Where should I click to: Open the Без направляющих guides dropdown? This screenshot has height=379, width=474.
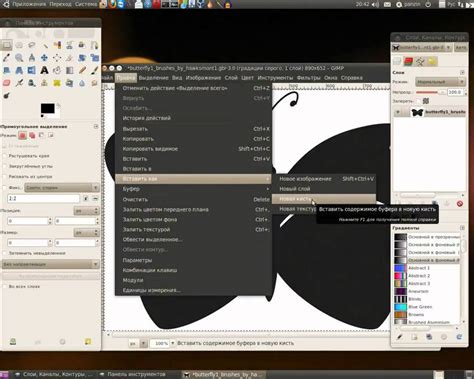(50, 264)
